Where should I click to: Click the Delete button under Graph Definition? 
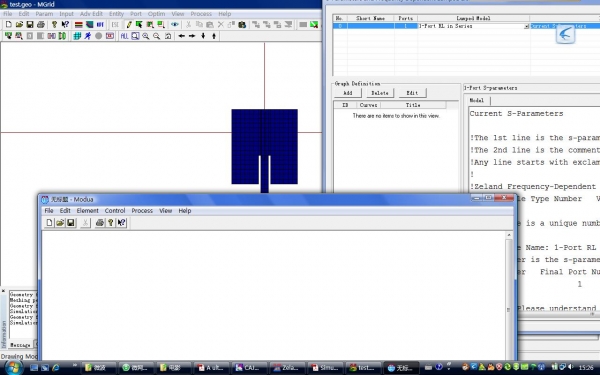(x=380, y=93)
